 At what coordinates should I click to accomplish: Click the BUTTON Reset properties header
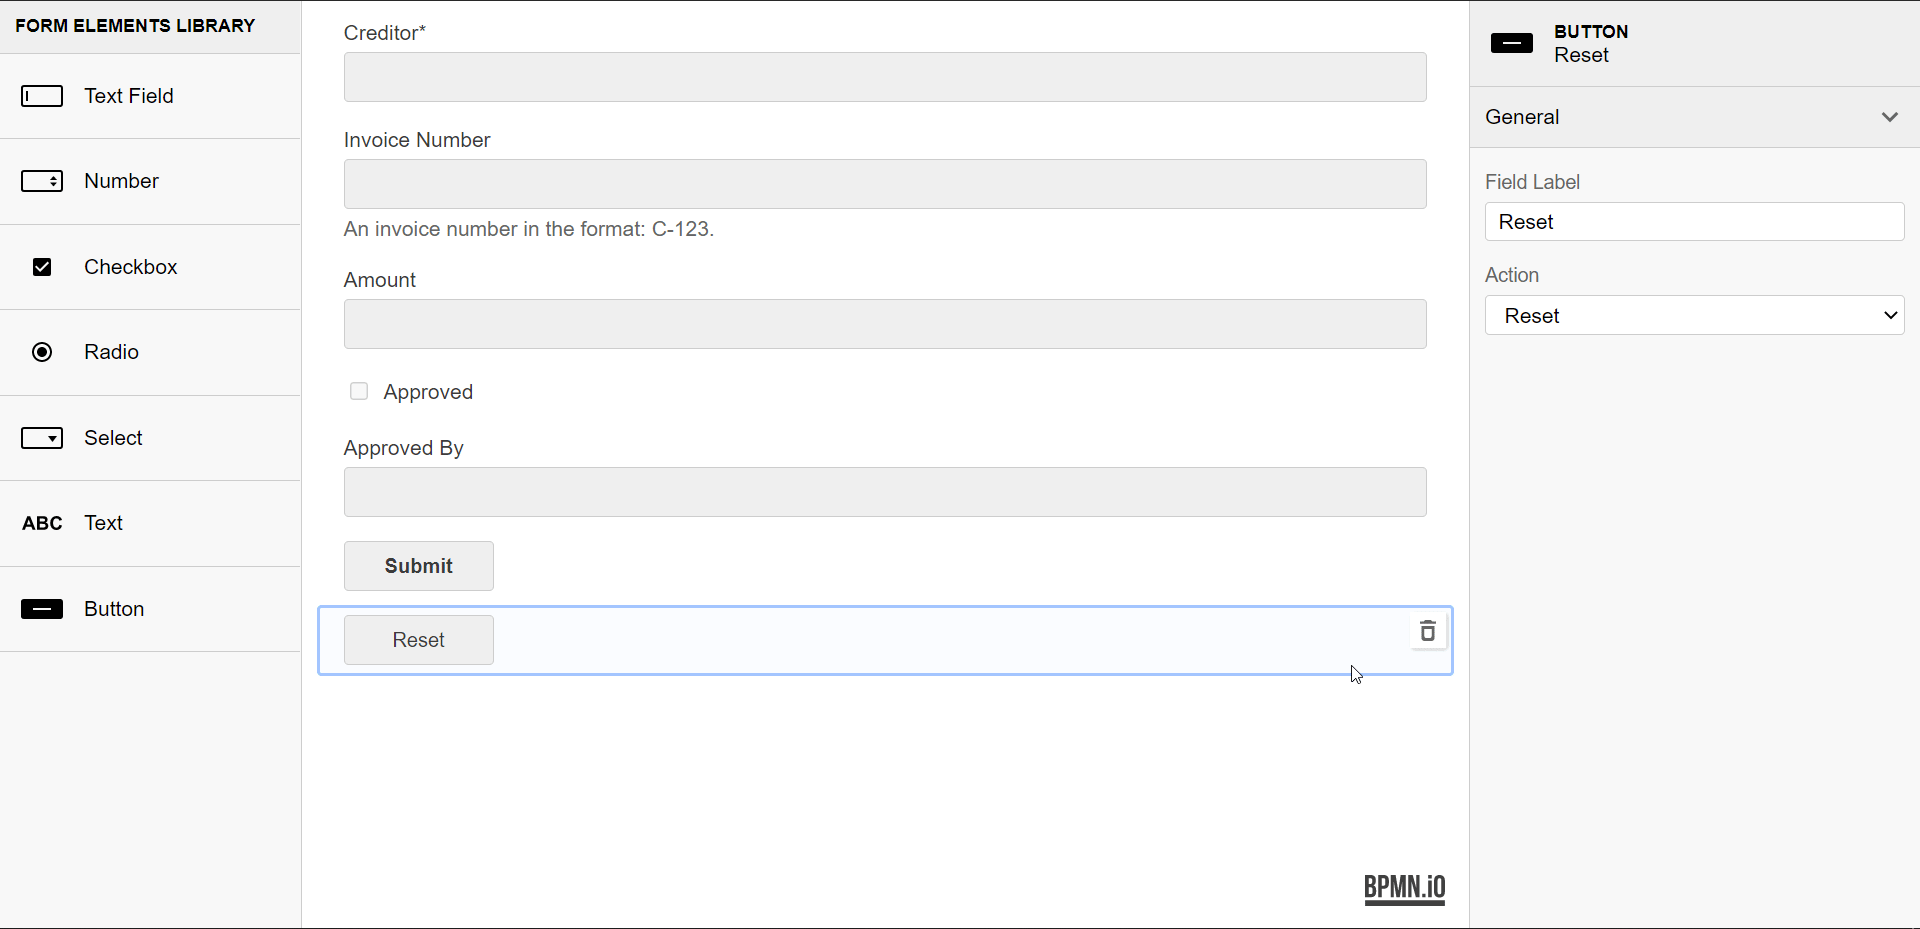pos(1590,44)
